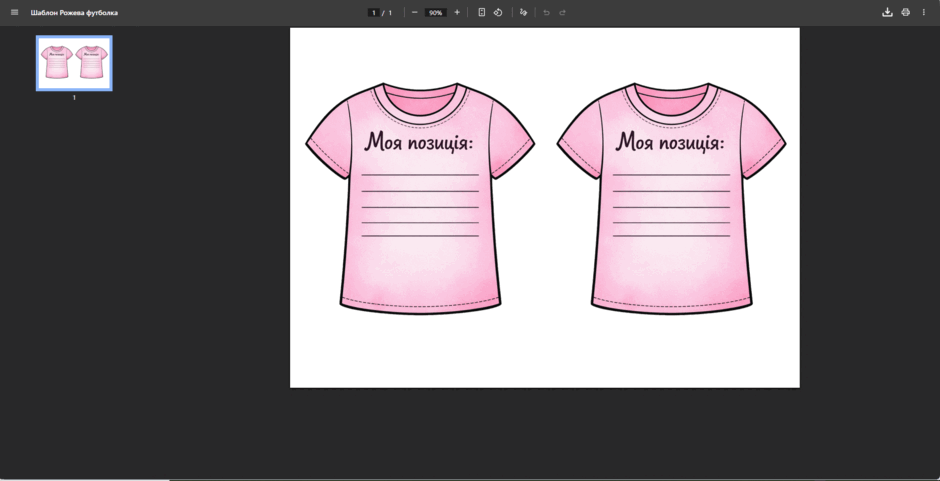Toggle the sidebar menu icon

[x=14, y=13]
